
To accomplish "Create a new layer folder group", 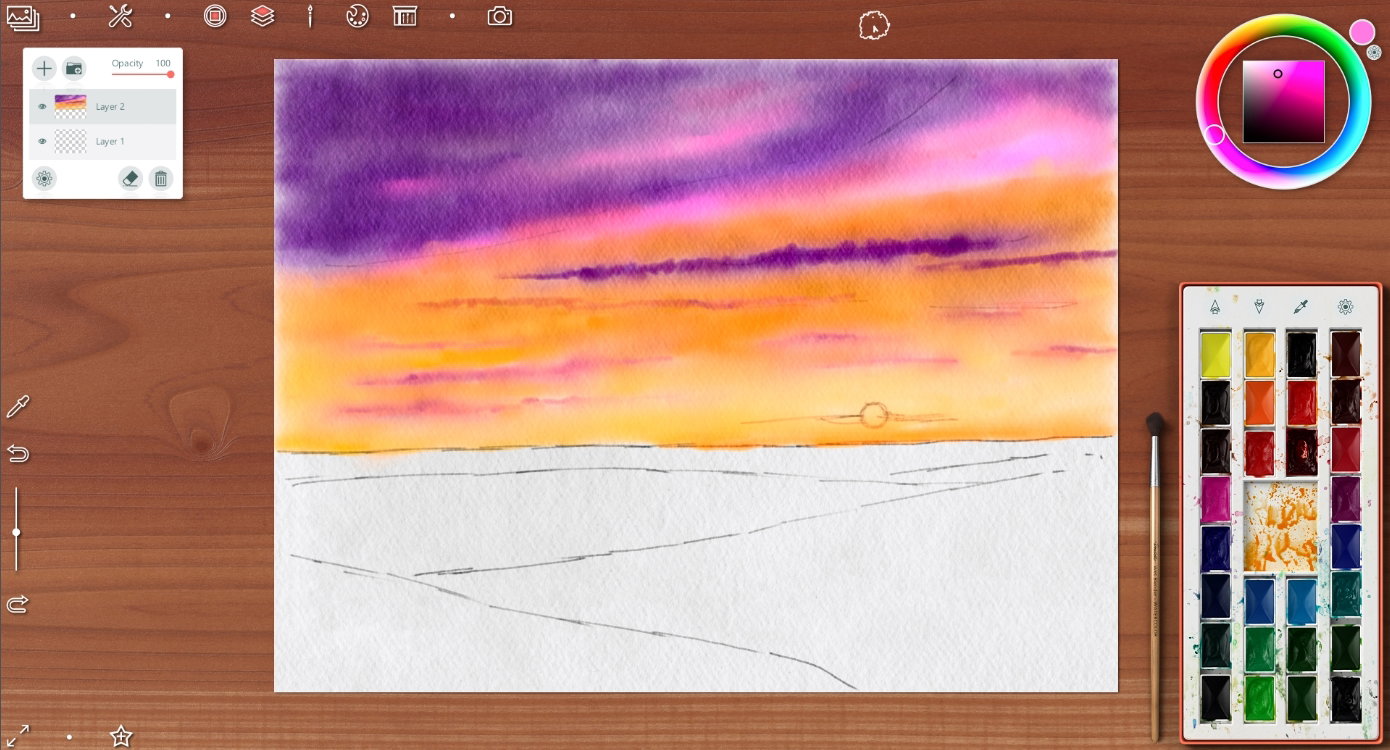I will point(74,68).
